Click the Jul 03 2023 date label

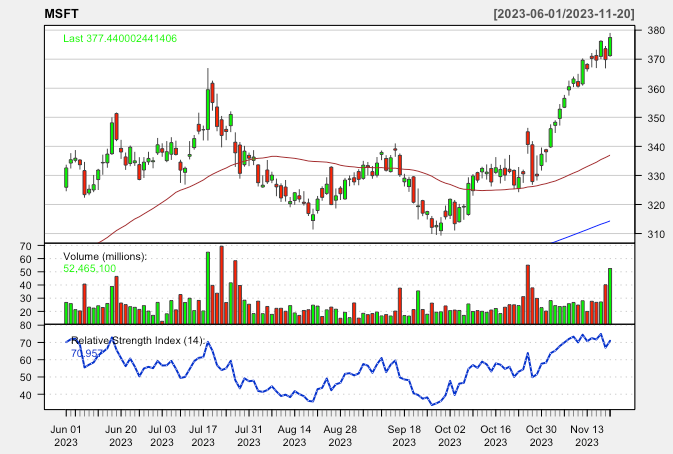pyautogui.click(x=162, y=436)
